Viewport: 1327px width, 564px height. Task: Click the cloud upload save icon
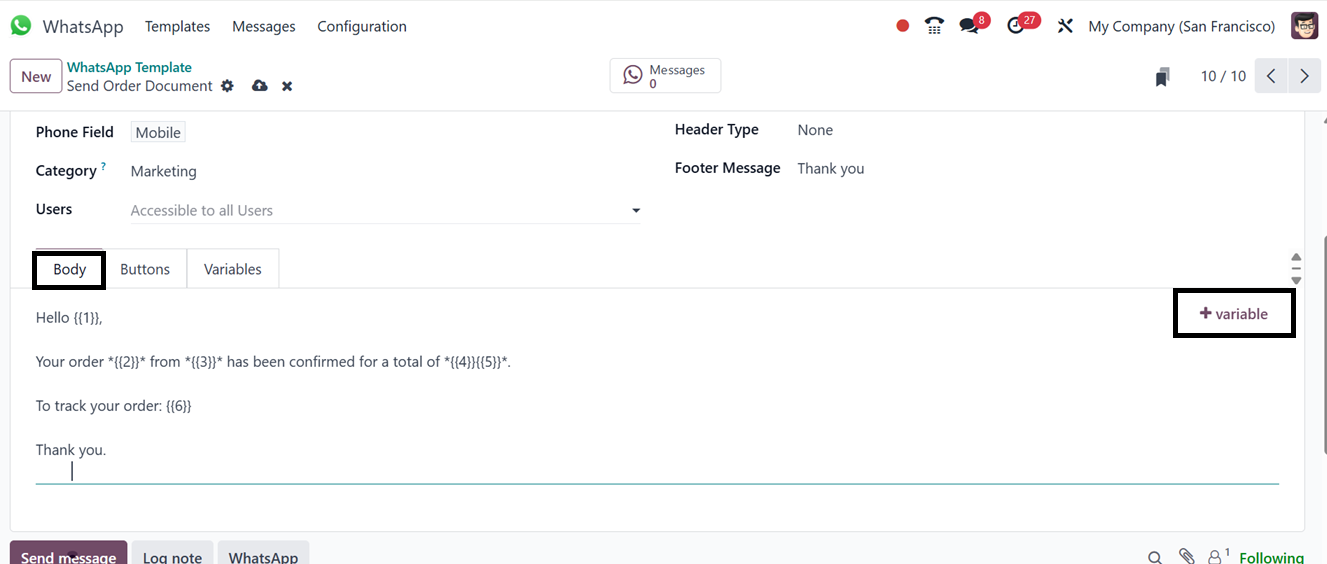260,86
